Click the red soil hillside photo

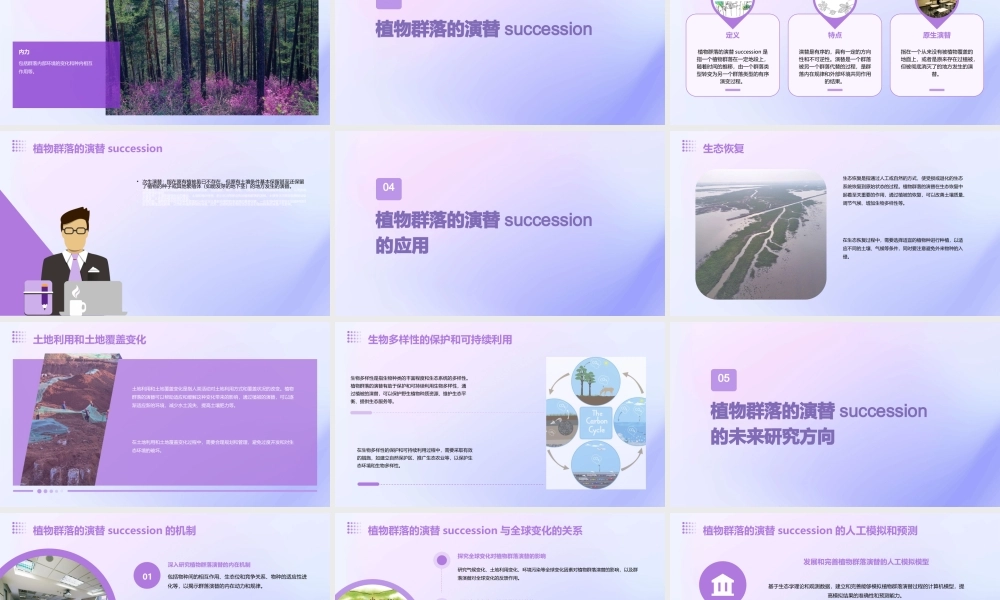click(70, 420)
